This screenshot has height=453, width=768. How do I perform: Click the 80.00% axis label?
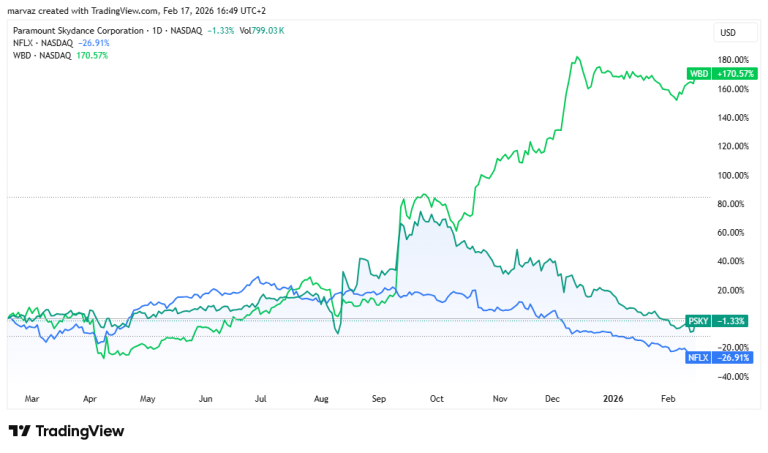[x=731, y=204]
